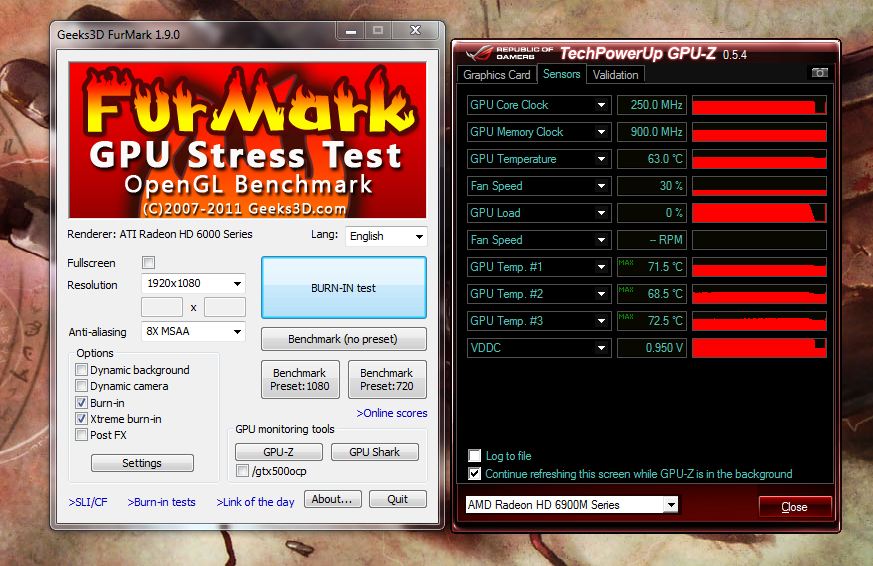
Task: Click the custom resolution height field
Action: (x=225, y=307)
